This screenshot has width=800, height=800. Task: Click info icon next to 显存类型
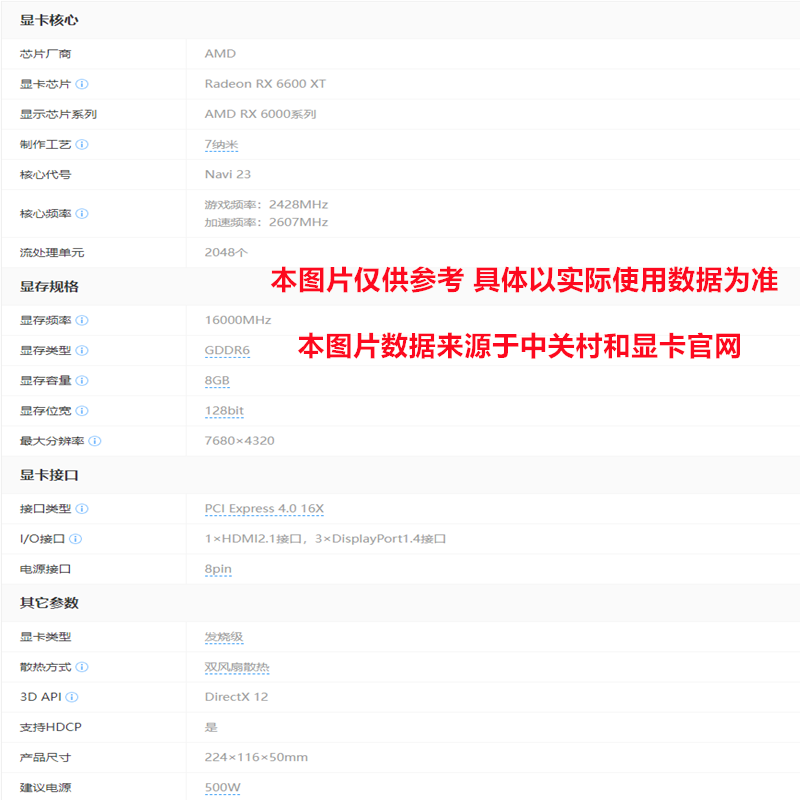pyautogui.click(x=82, y=350)
